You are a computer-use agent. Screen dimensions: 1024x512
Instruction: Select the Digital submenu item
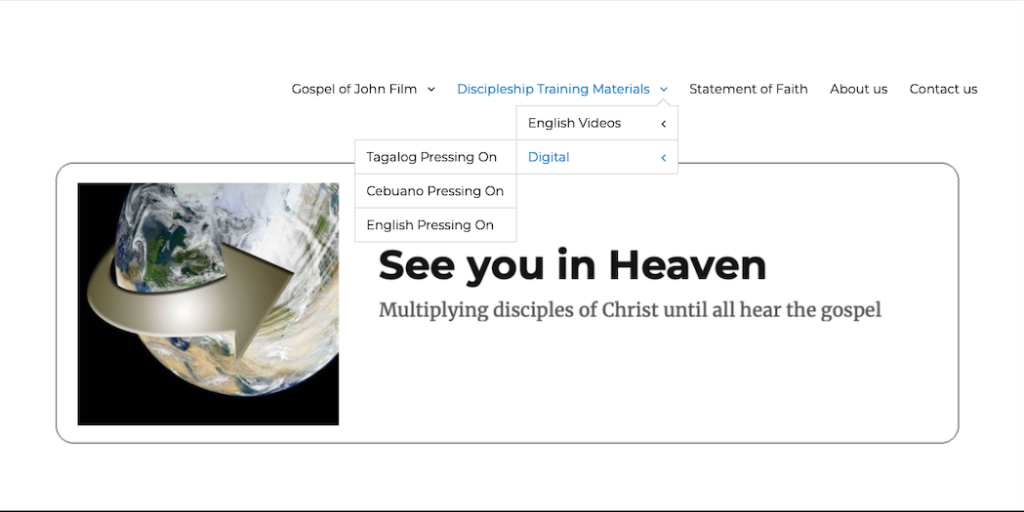click(549, 157)
